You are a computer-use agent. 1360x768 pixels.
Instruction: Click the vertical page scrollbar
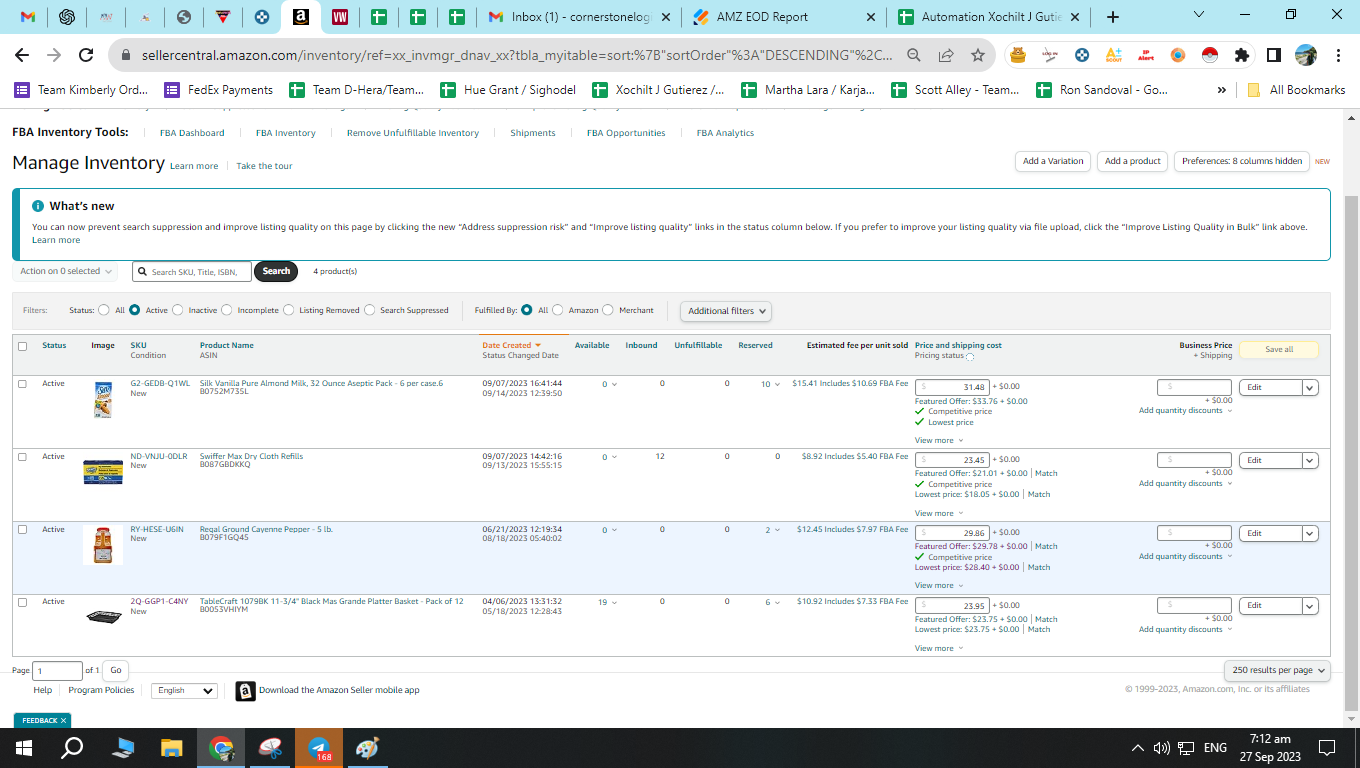pos(1352,453)
